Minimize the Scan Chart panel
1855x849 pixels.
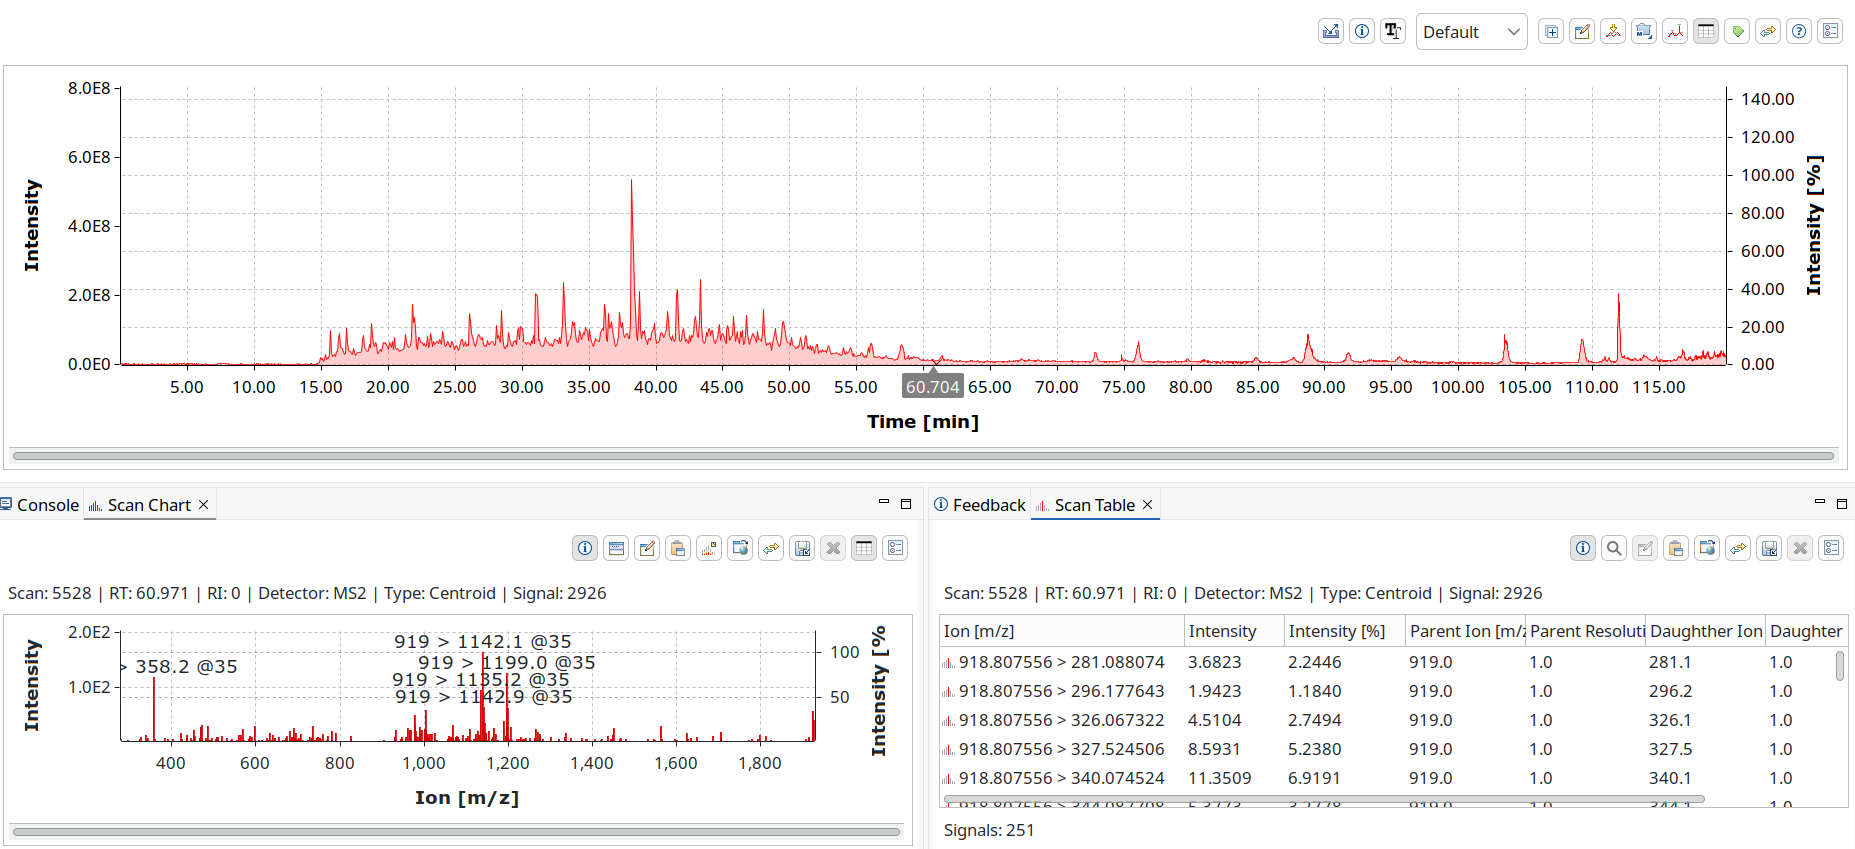pos(883,503)
